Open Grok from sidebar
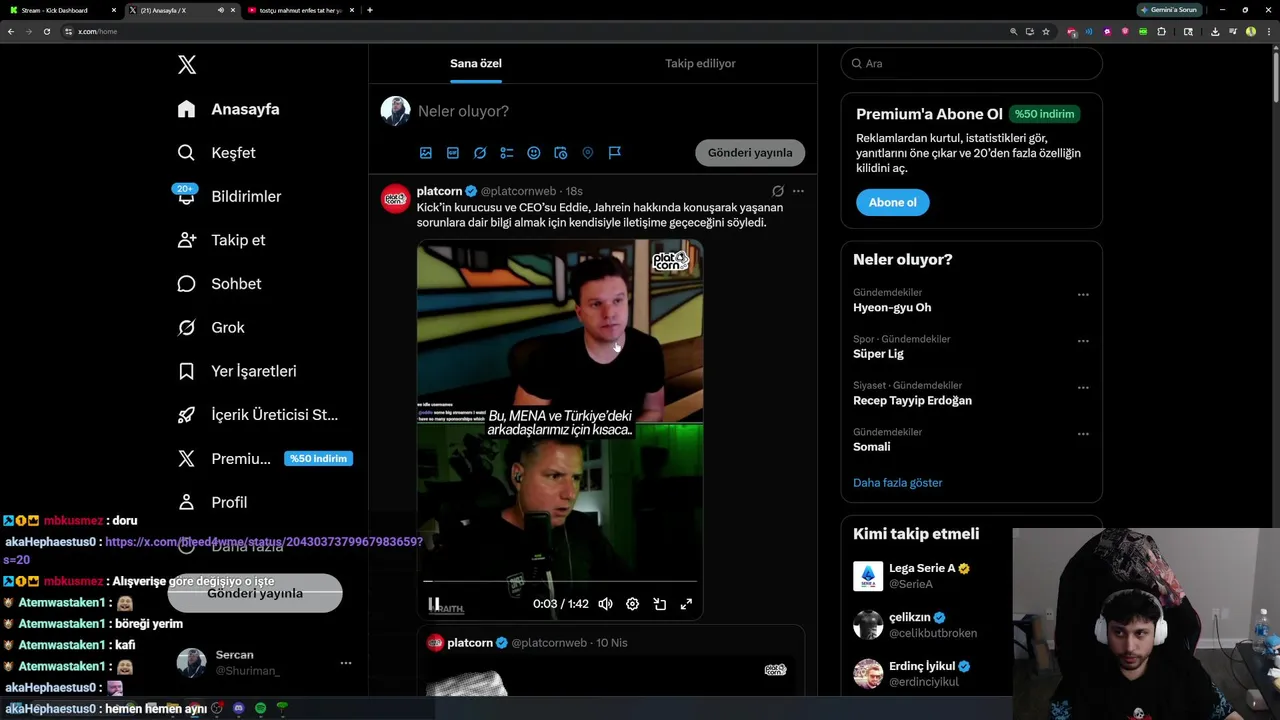Image resolution: width=1280 pixels, height=720 pixels. pos(211,327)
